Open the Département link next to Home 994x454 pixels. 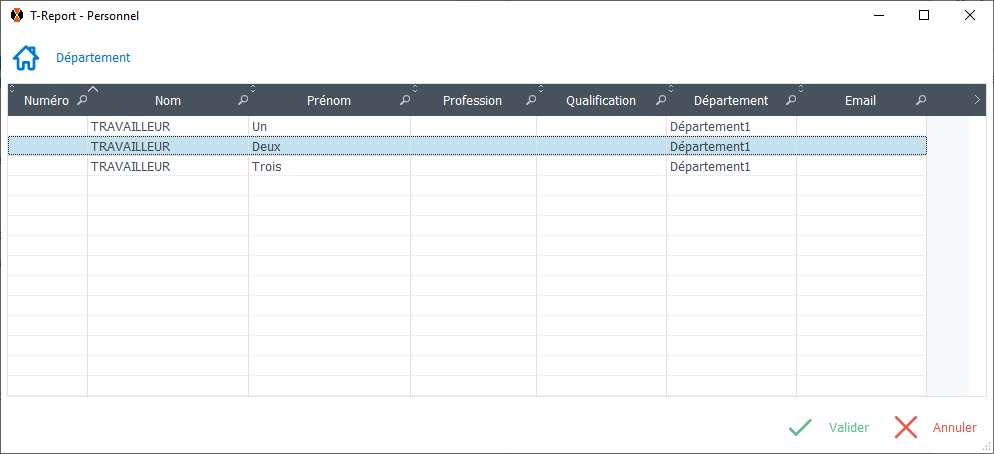click(93, 58)
